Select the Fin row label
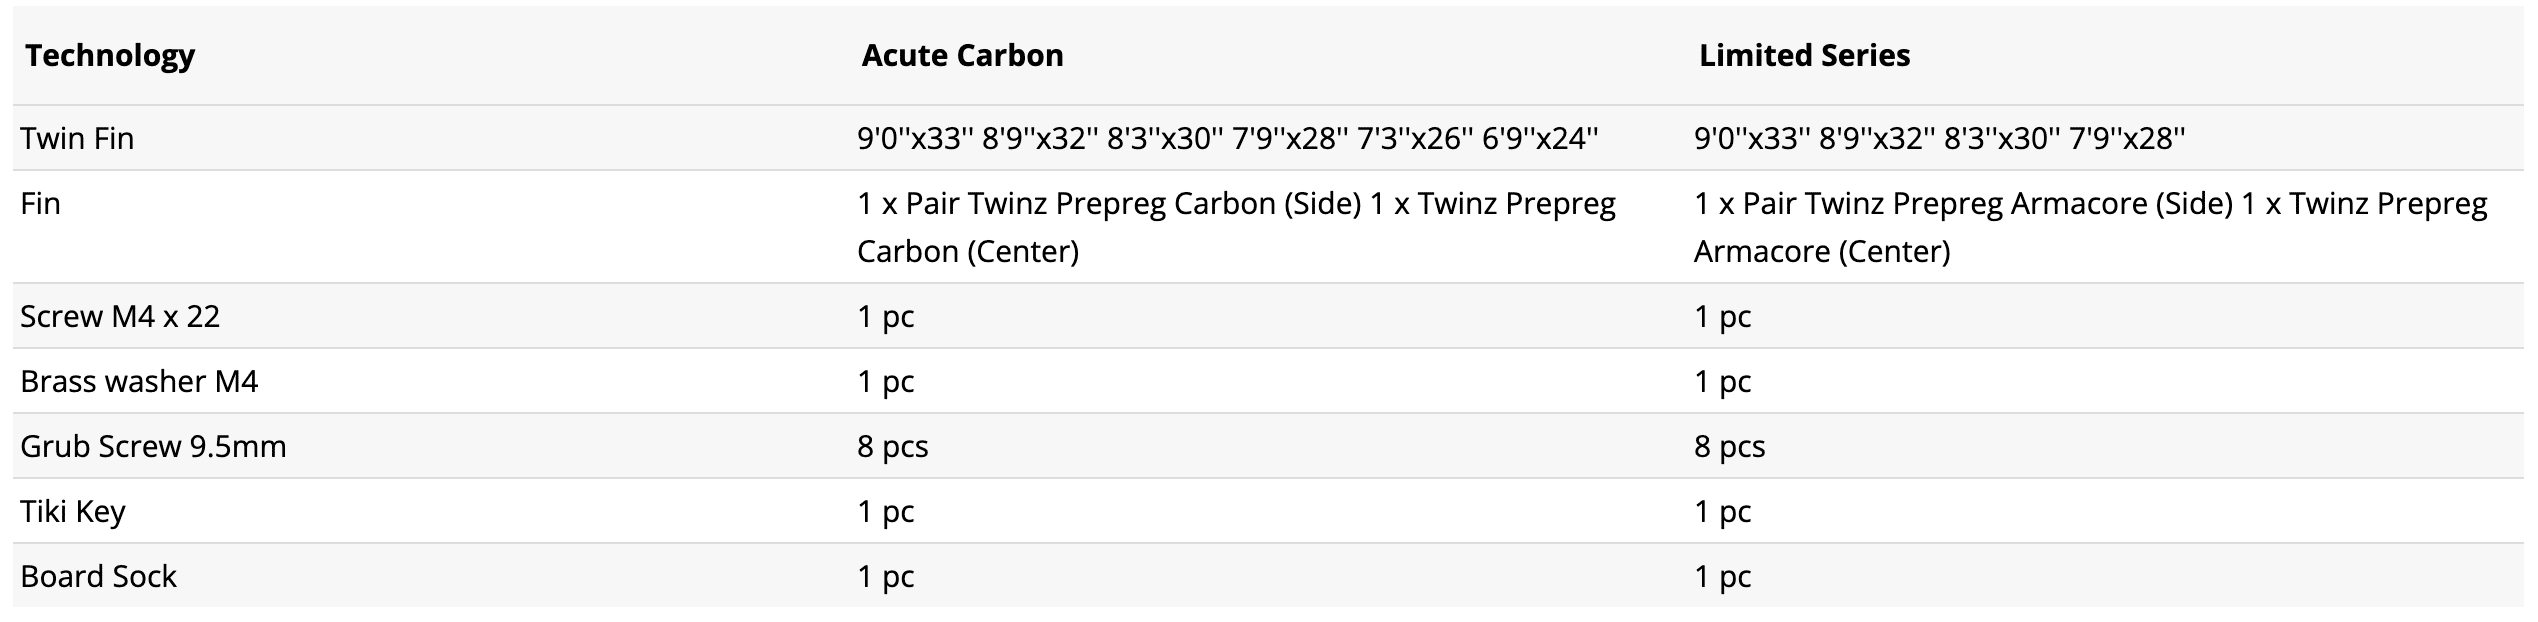The image size is (2538, 622). (40, 204)
